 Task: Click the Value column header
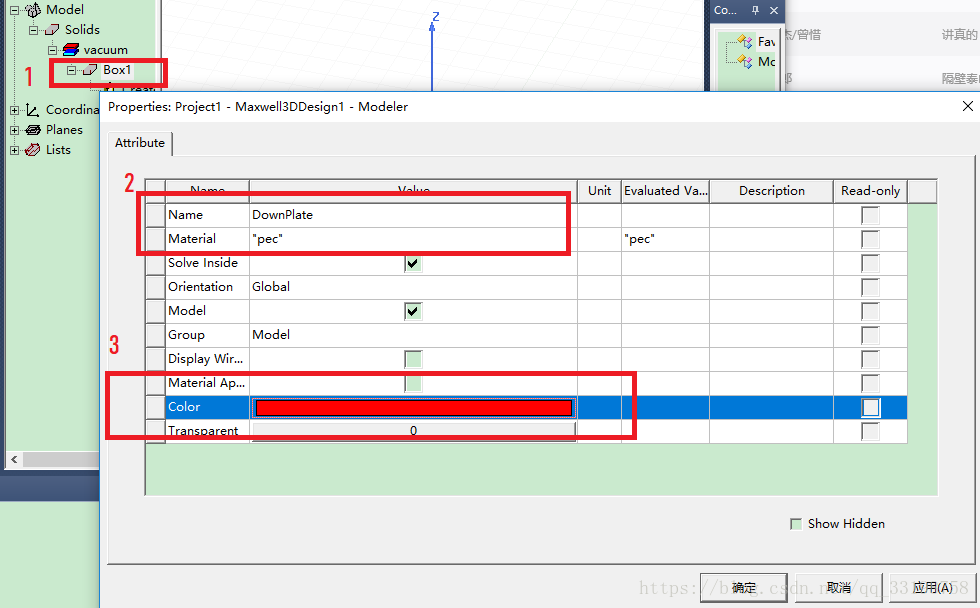click(x=413, y=191)
